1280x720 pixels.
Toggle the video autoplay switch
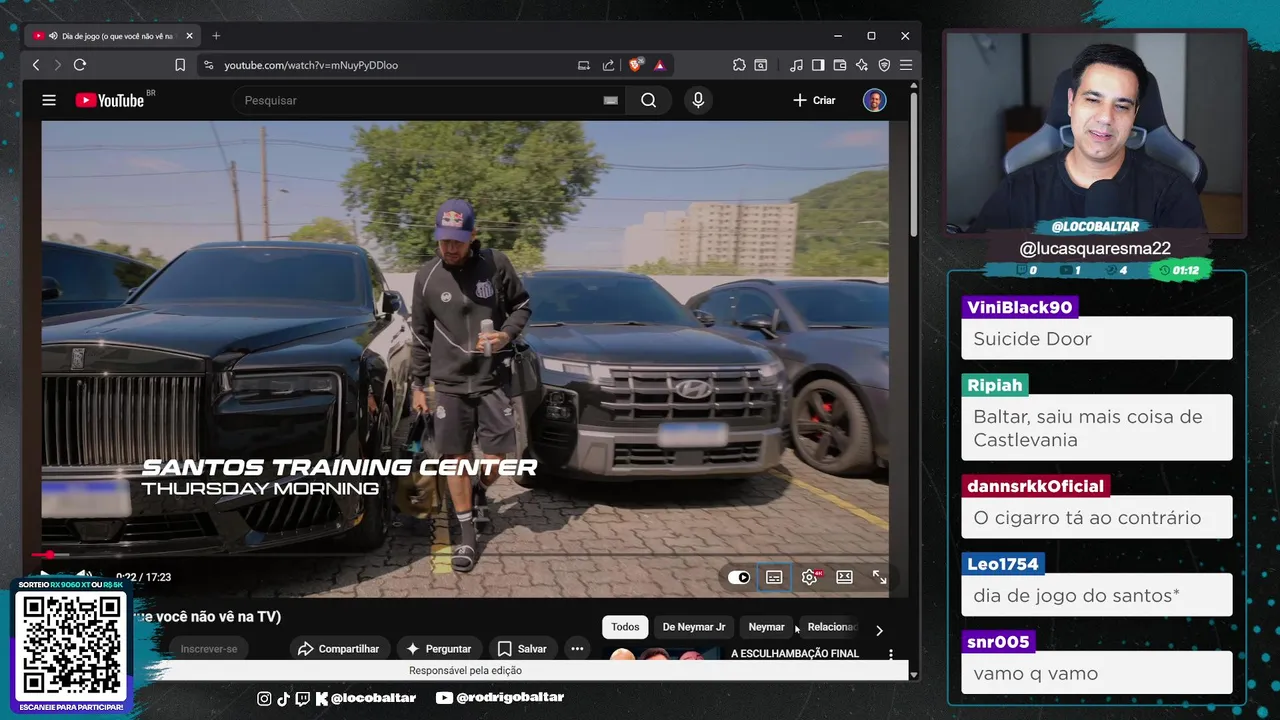click(739, 577)
